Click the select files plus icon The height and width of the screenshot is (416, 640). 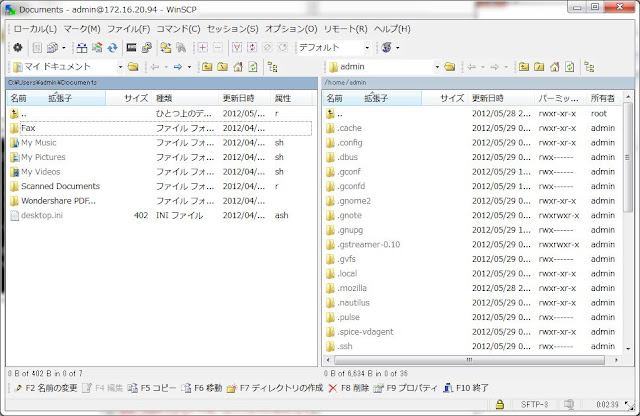tap(202, 48)
